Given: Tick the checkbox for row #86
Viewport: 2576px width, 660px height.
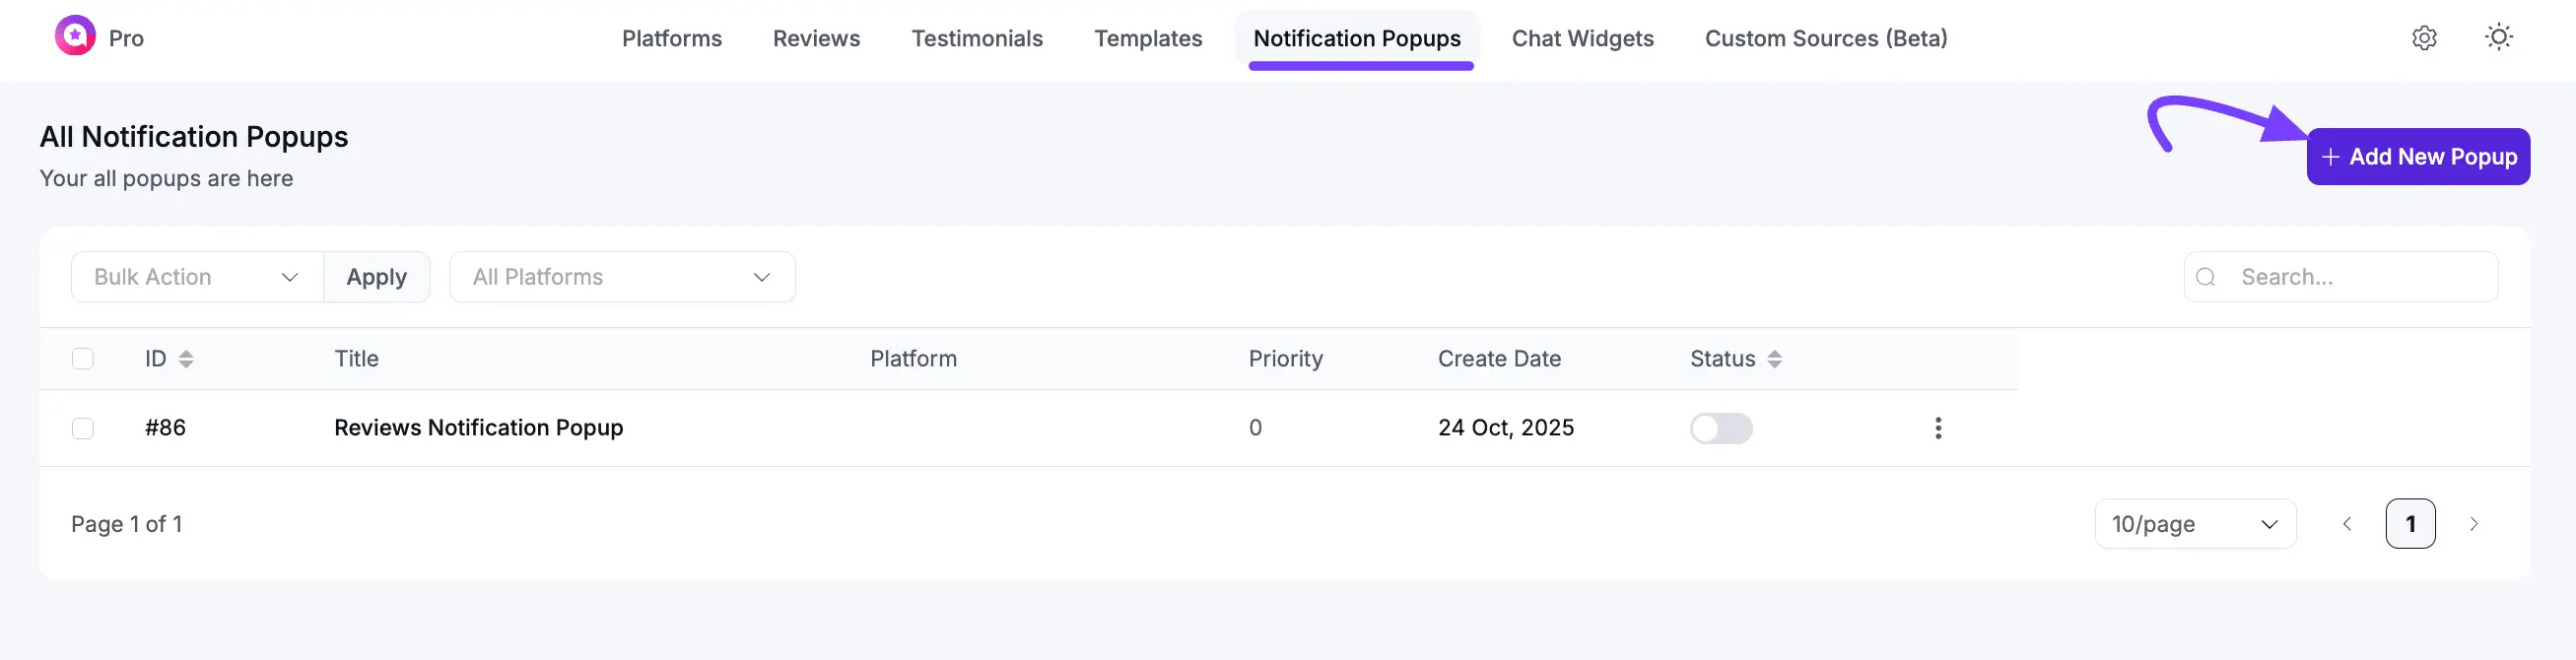Looking at the screenshot, I should coord(82,427).
